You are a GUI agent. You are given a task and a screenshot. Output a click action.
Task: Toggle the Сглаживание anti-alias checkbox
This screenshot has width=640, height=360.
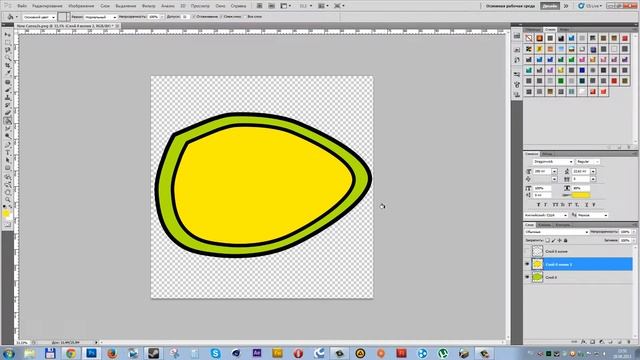coord(194,17)
